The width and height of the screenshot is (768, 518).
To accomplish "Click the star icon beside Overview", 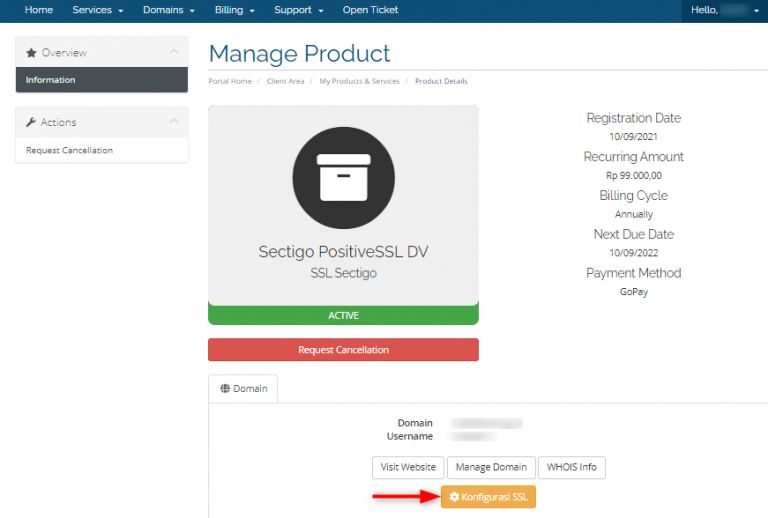I will pos(31,53).
